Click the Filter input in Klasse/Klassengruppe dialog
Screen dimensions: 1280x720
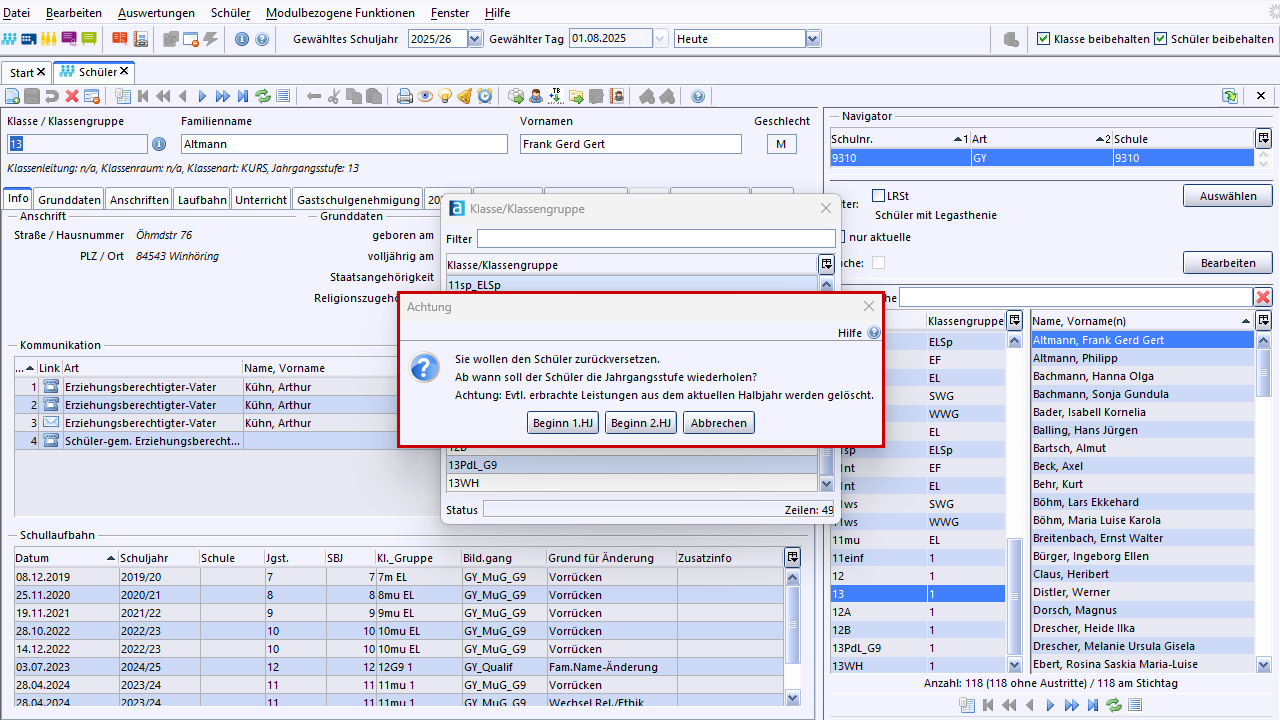click(x=656, y=239)
